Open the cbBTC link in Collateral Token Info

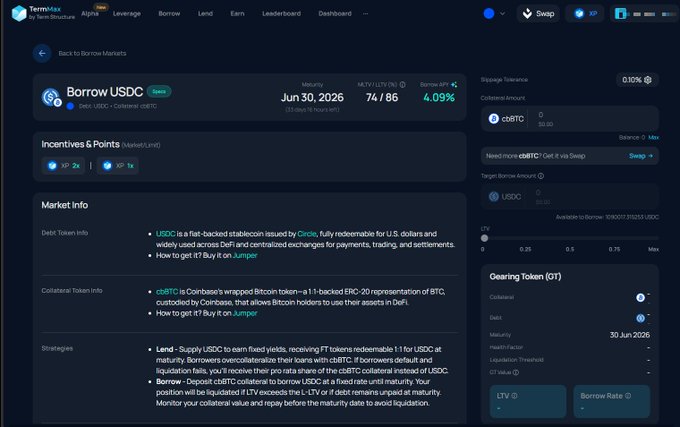[167, 291]
